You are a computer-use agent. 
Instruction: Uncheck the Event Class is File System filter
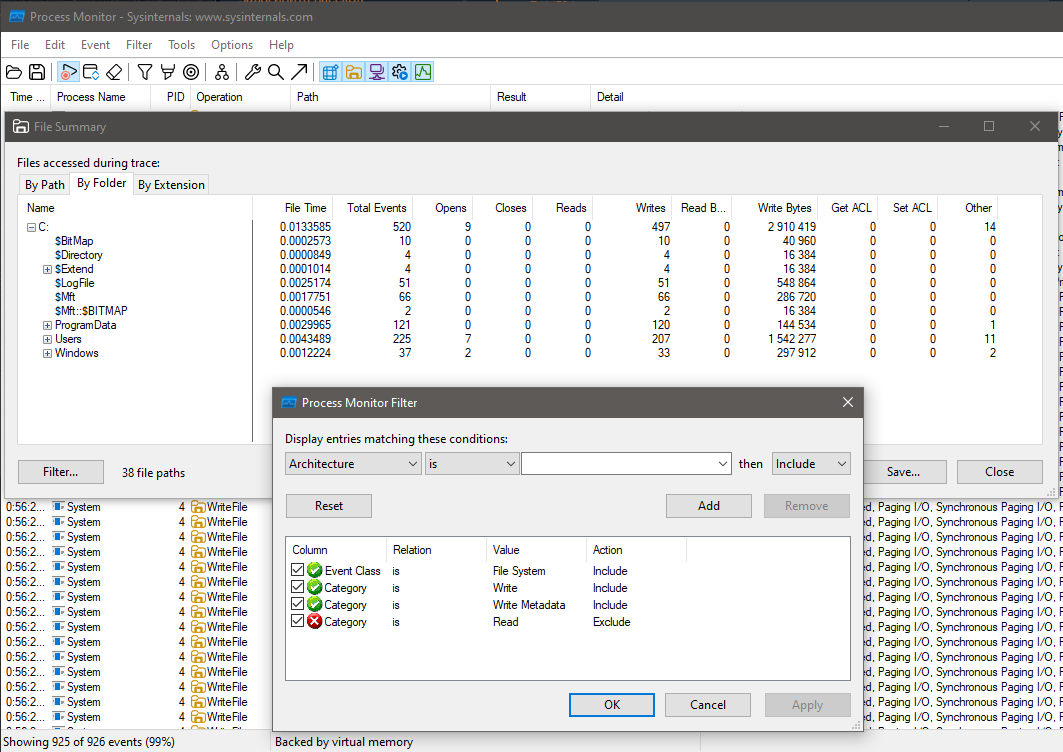pyautogui.click(x=297, y=570)
